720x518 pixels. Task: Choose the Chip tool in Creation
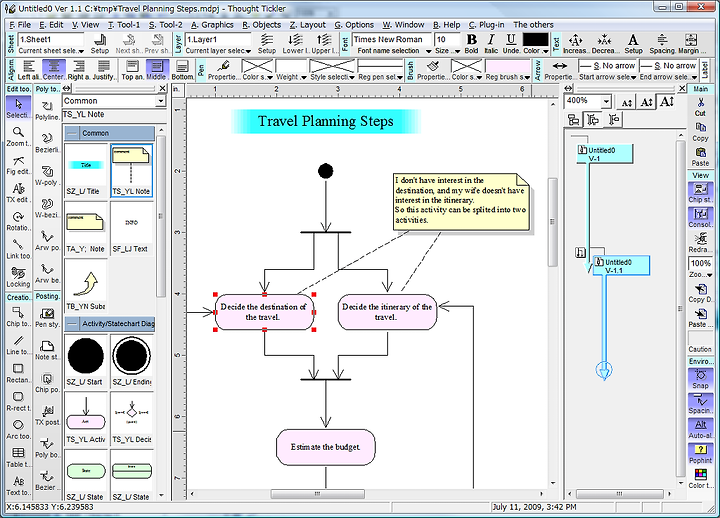tap(18, 316)
